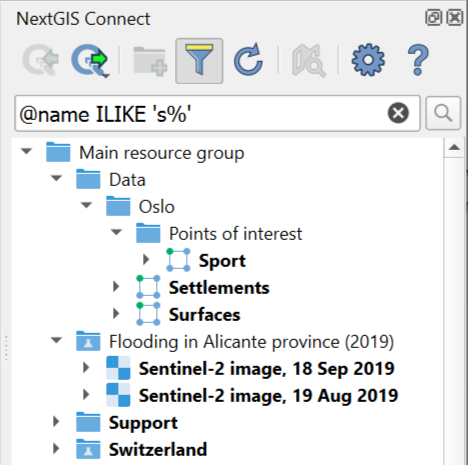This screenshot has width=468, height=465.
Task: Collapse the Main resource group node
Action: [26, 151]
